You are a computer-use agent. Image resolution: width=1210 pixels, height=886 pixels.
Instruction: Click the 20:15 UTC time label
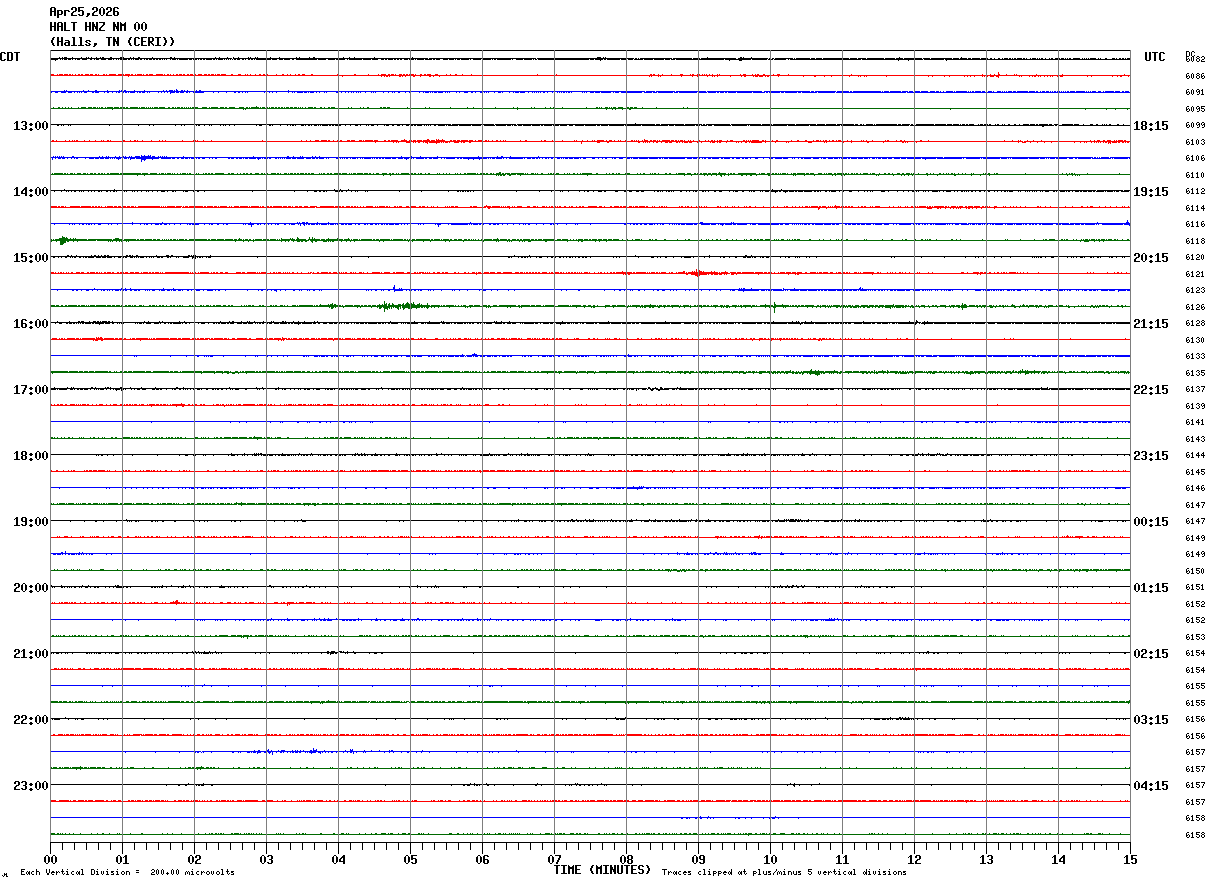pos(1151,258)
